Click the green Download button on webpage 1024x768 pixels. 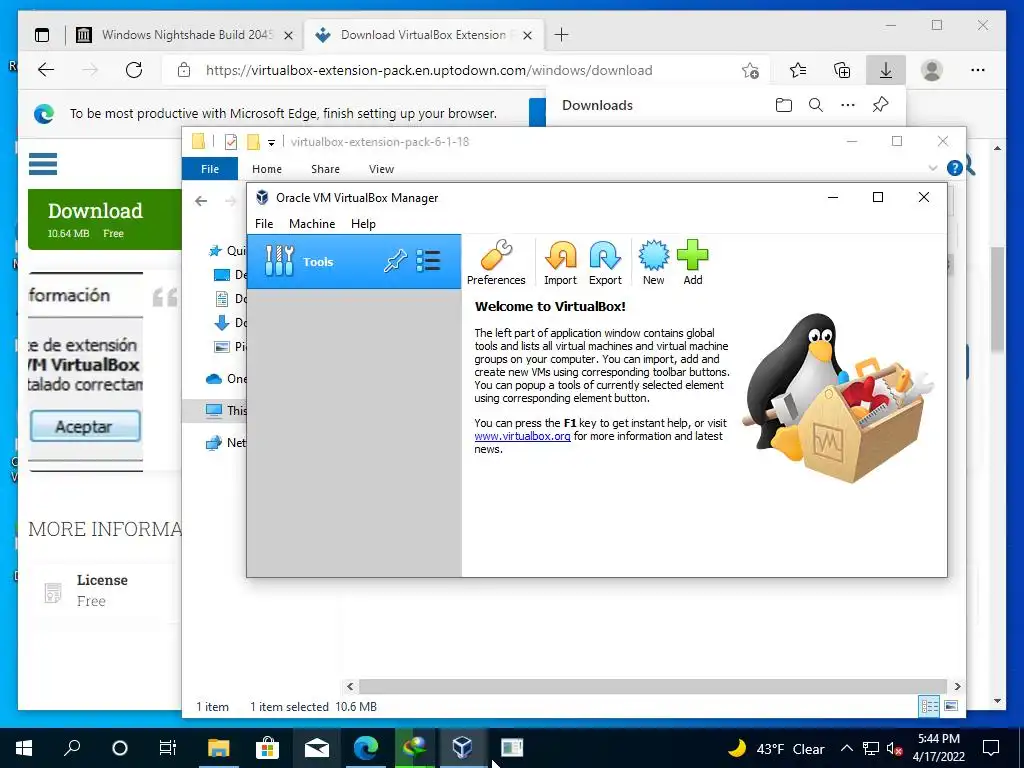point(104,219)
